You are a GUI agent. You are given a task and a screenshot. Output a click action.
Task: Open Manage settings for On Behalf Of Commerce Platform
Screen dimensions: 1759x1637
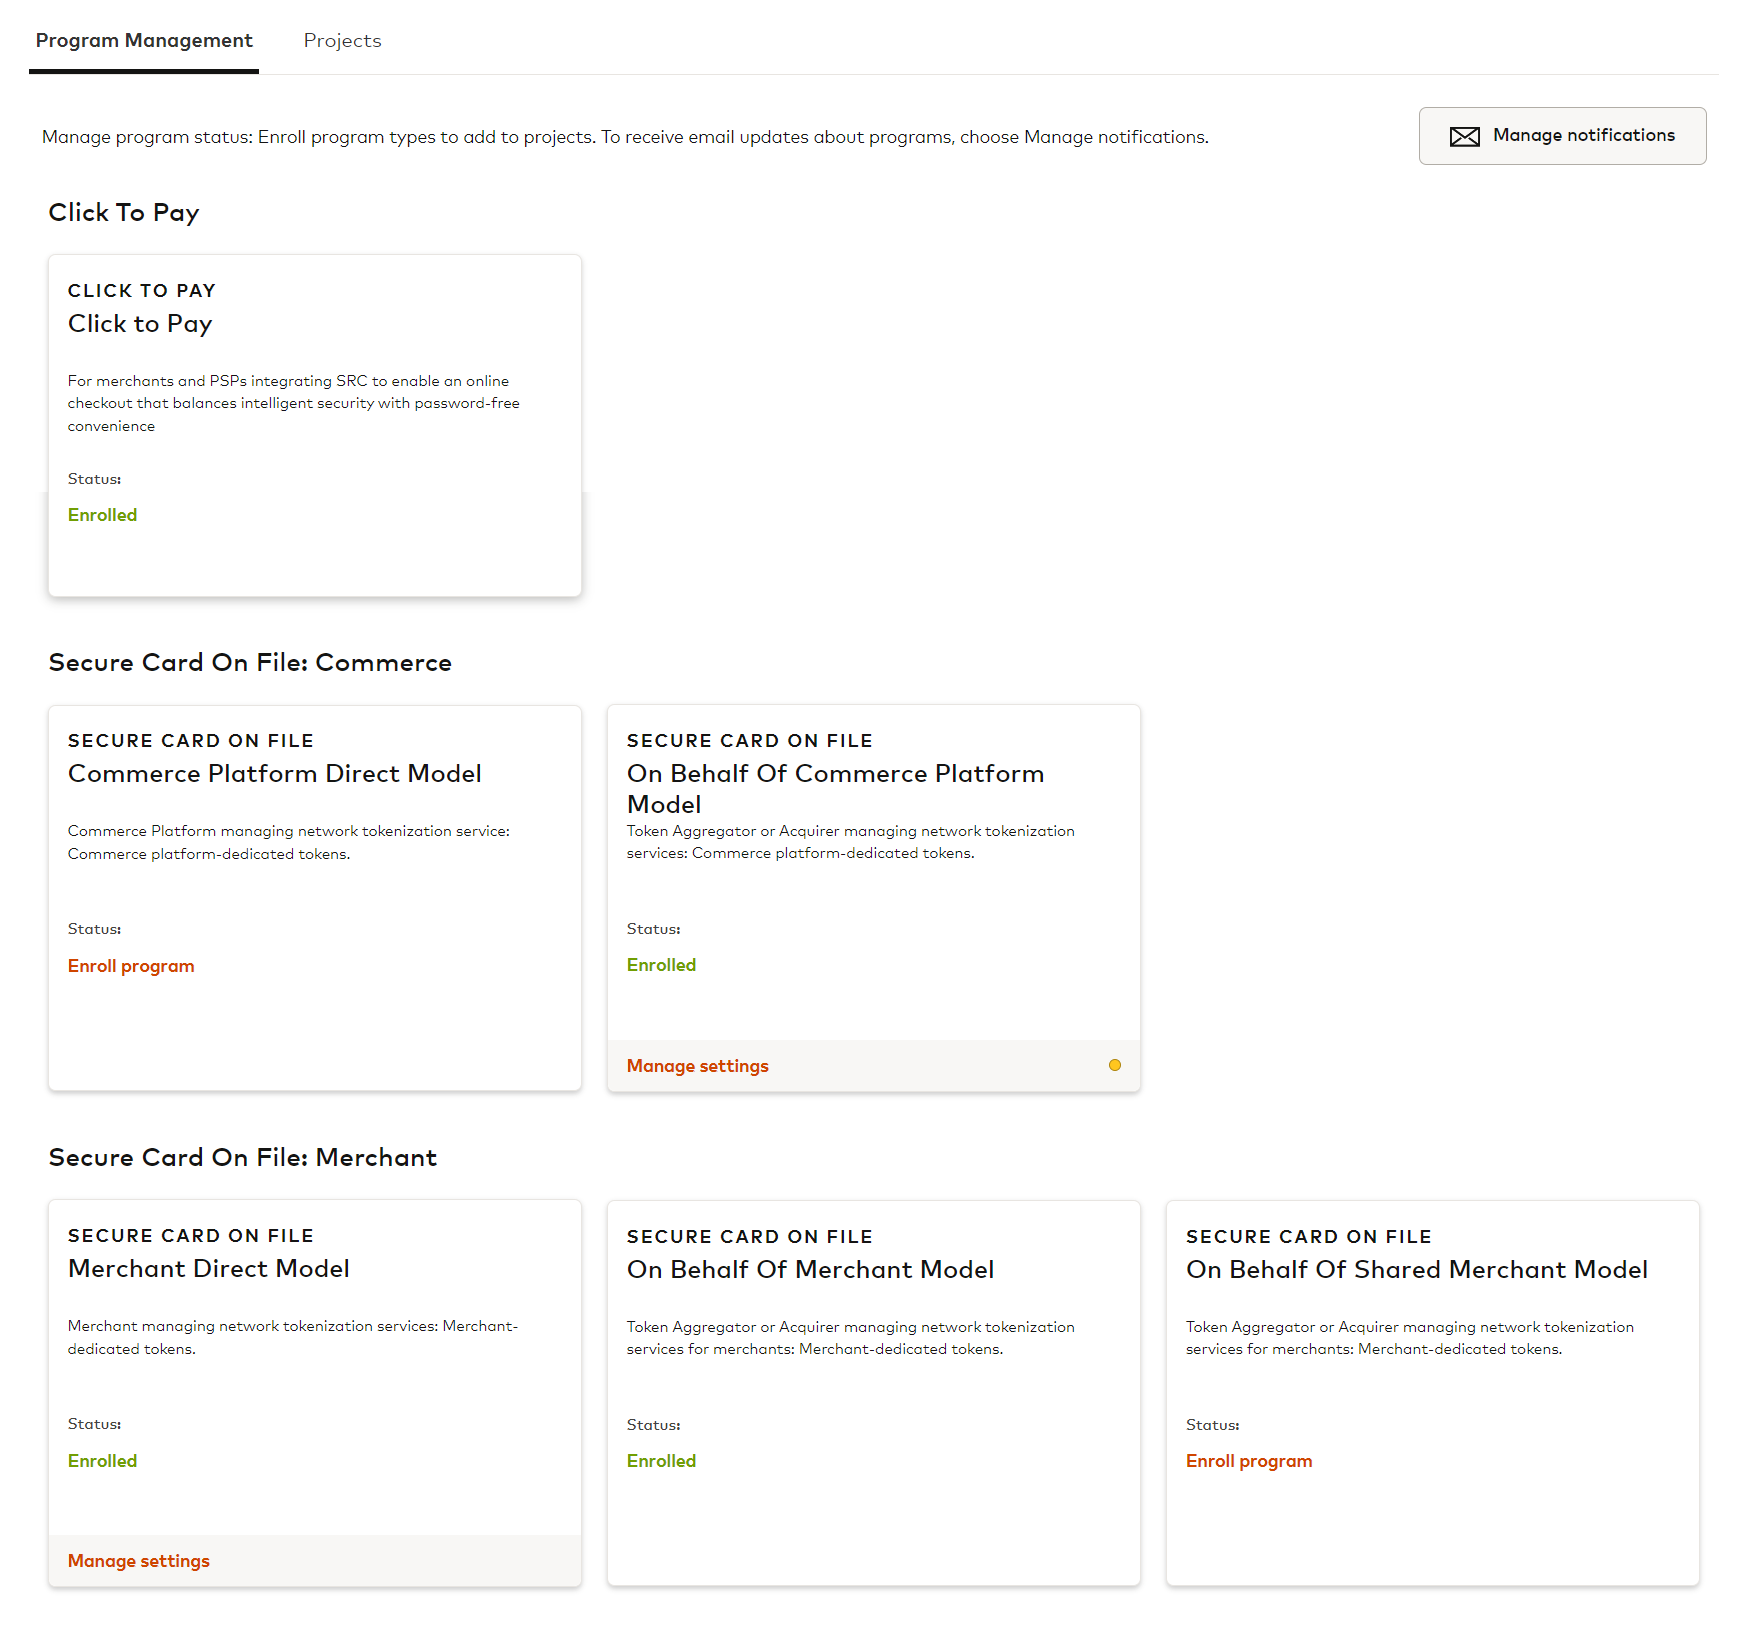point(697,1066)
